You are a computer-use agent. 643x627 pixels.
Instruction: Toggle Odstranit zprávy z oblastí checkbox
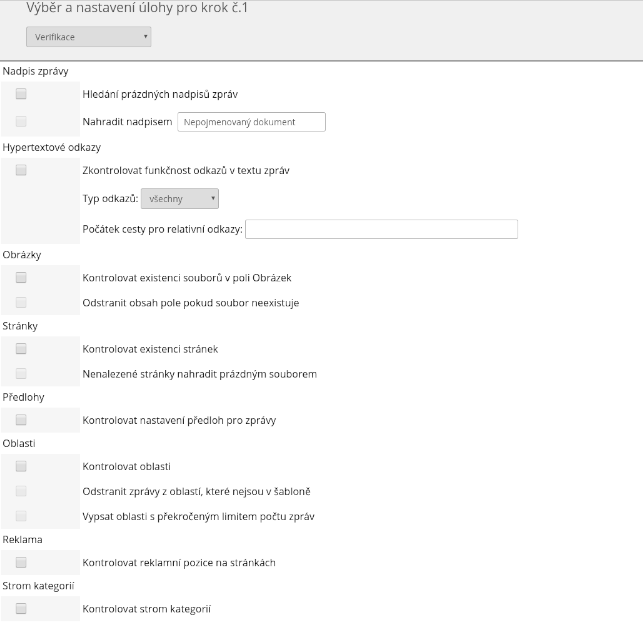point(21,491)
